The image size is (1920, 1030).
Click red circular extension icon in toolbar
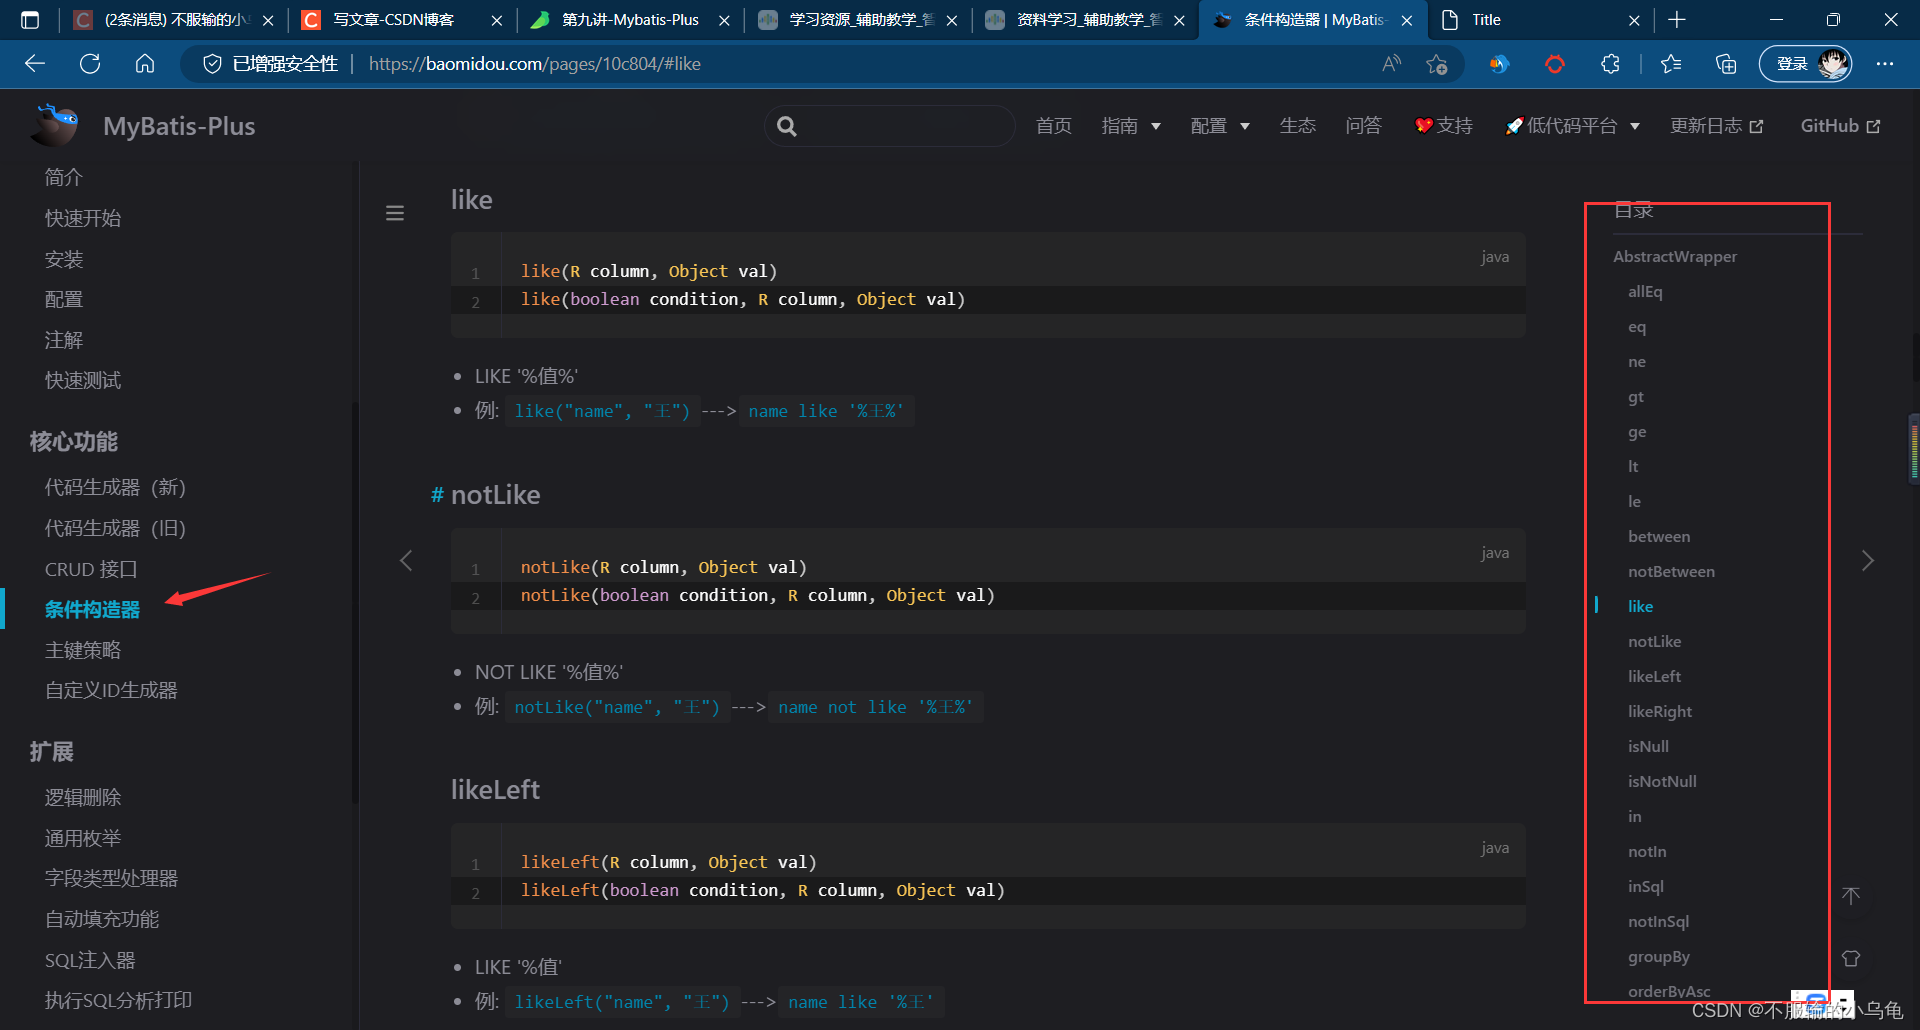(x=1555, y=64)
